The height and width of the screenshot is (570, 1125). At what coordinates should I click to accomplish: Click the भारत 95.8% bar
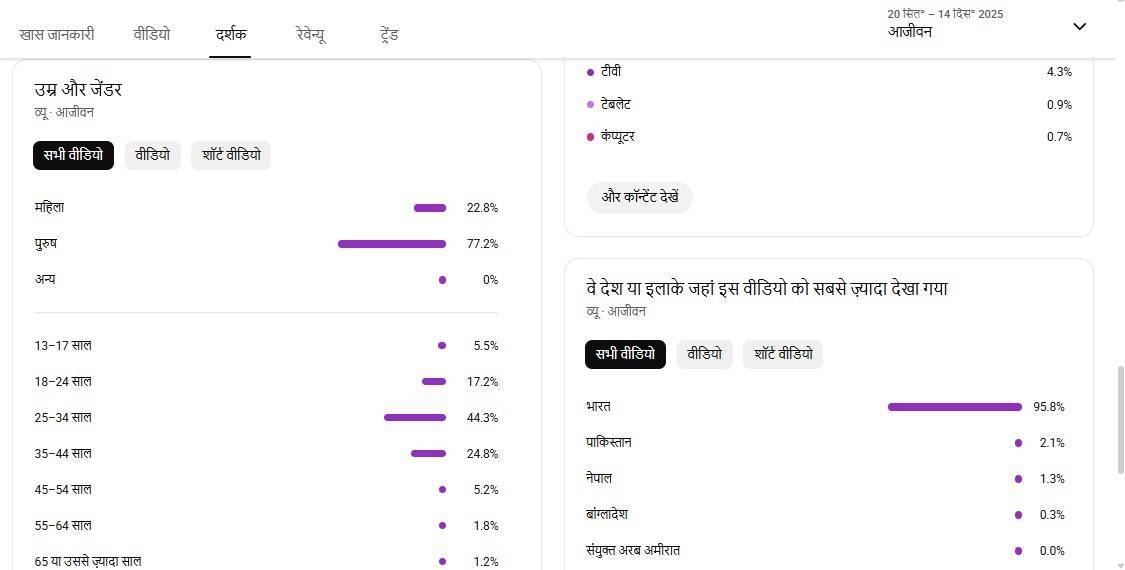[954, 407]
